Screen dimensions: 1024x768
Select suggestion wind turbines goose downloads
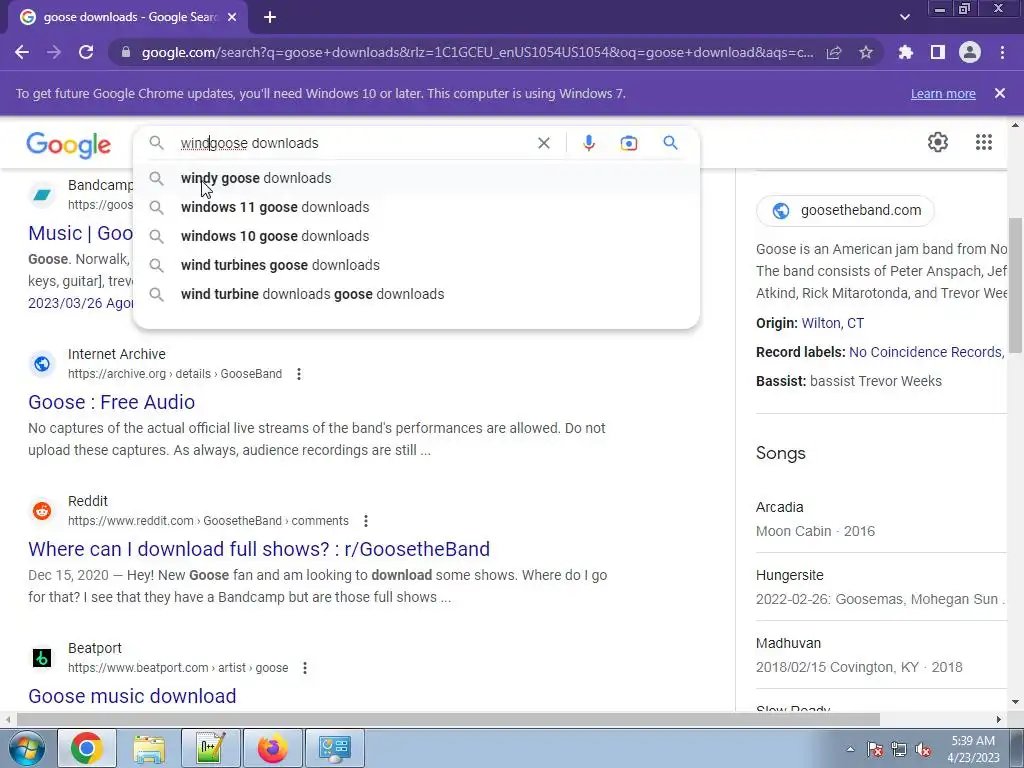pyautogui.click(x=416, y=265)
